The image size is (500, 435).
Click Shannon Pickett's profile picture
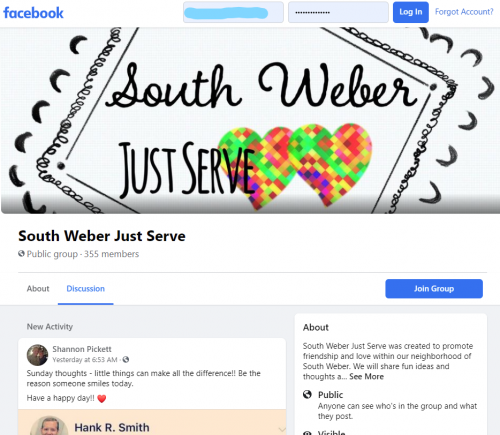37,355
